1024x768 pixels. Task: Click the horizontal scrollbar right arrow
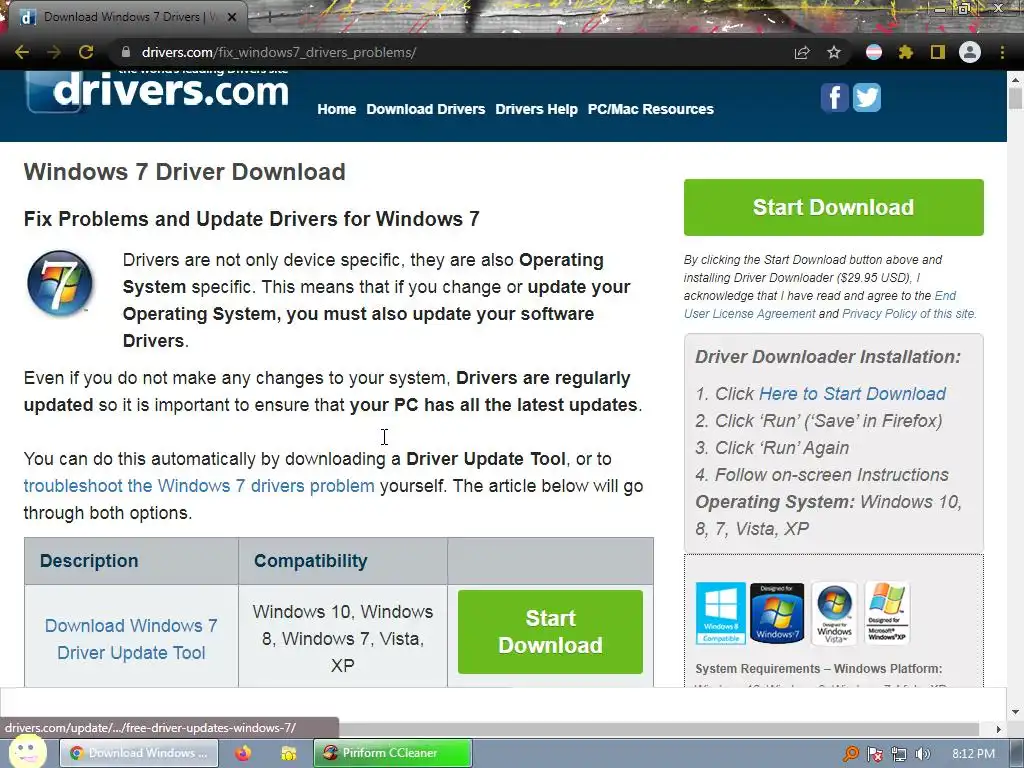(x=998, y=729)
